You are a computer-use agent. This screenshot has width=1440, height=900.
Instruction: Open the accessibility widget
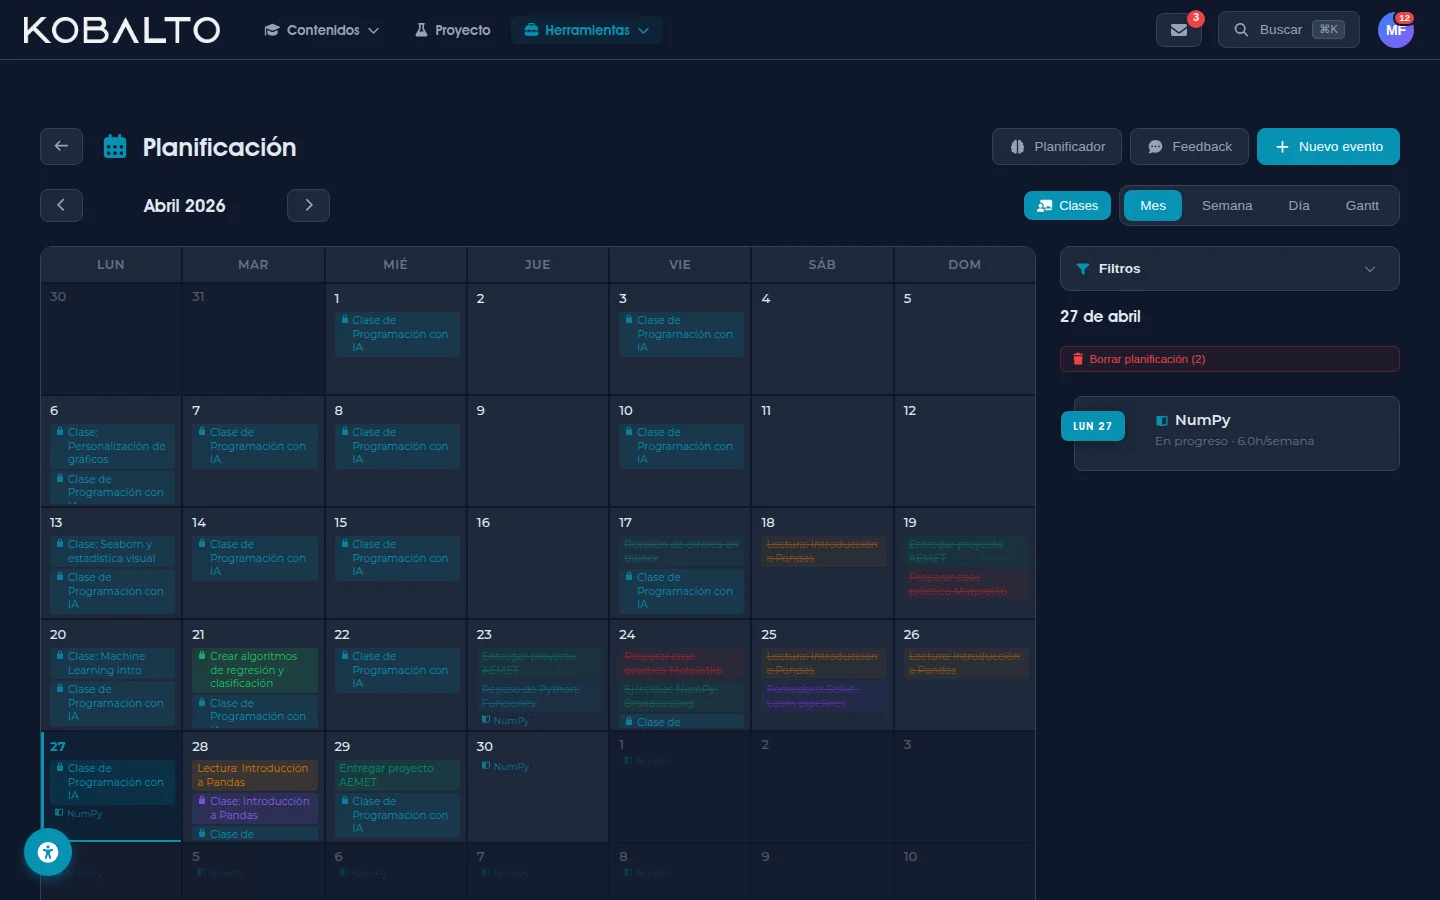[48, 852]
